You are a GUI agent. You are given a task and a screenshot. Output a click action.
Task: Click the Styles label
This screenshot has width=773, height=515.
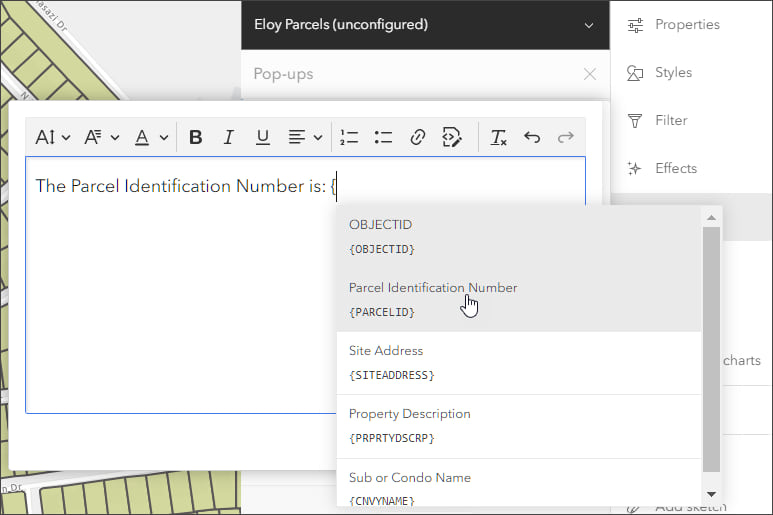(x=673, y=72)
